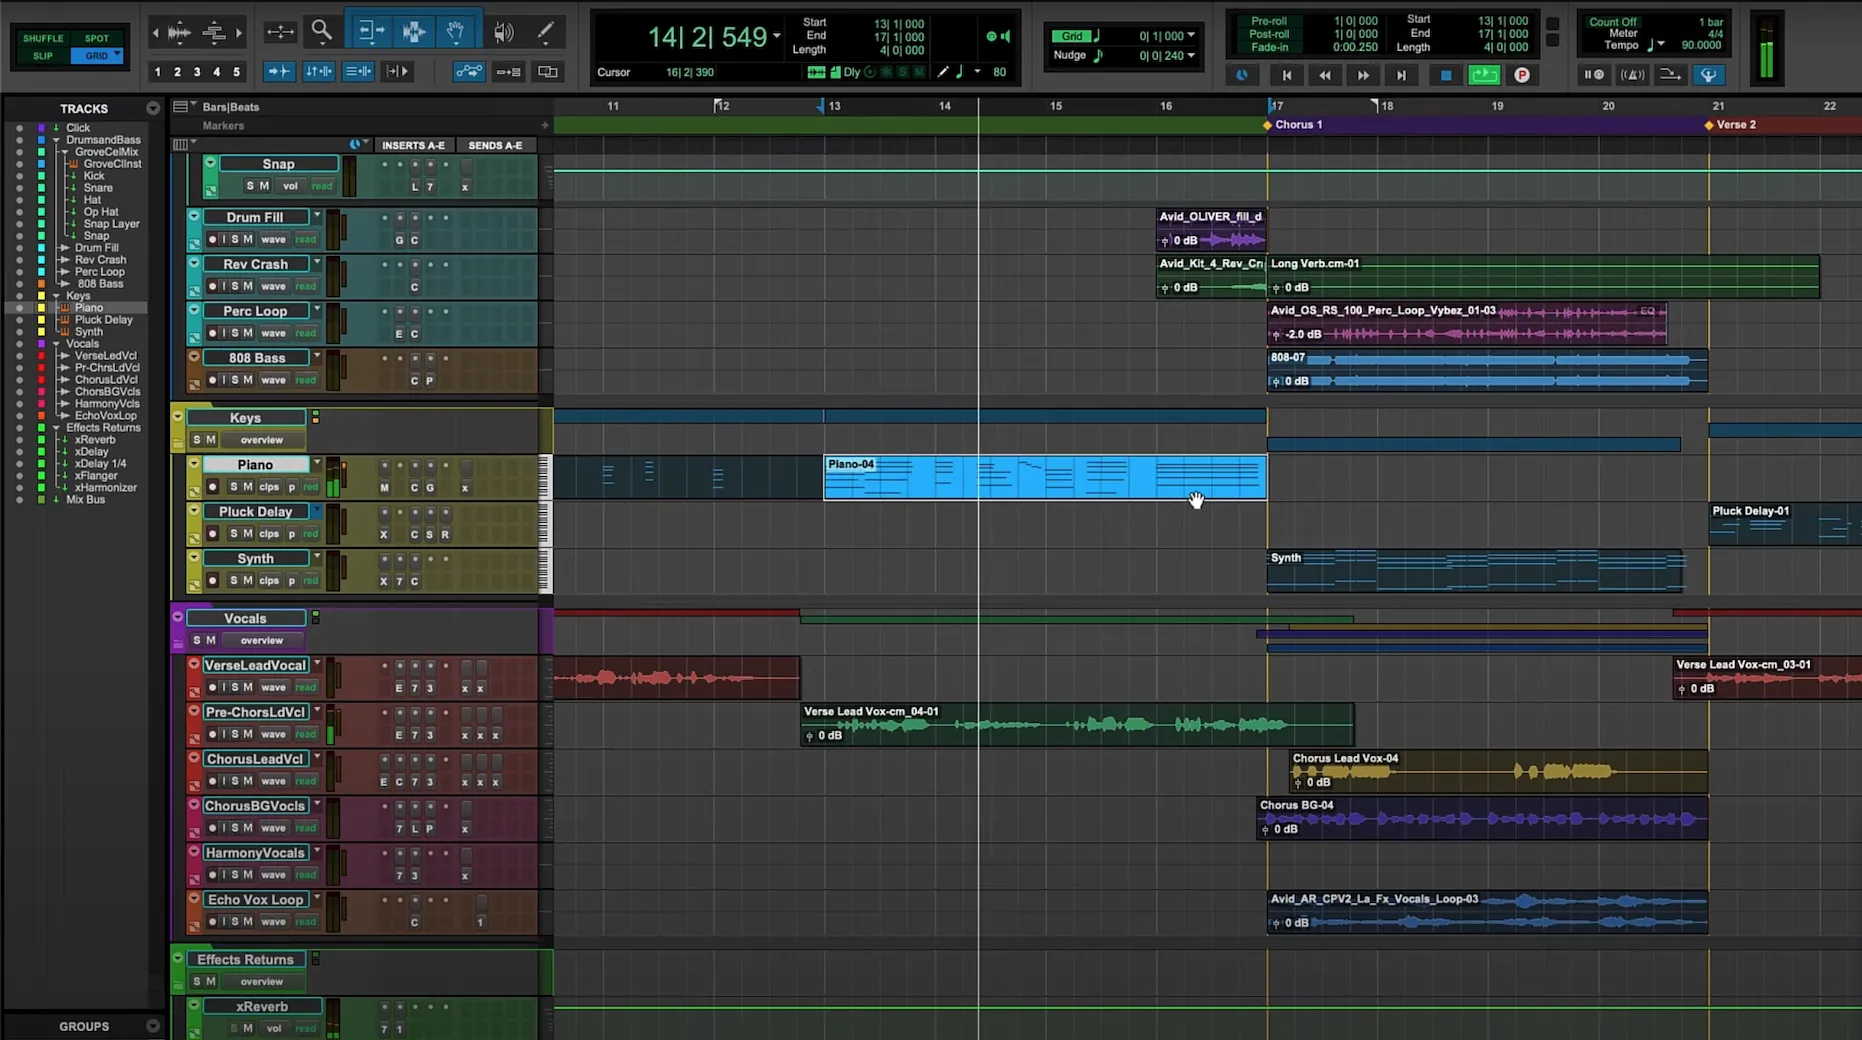Image resolution: width=1862 pixels, height=1040 pixels.
Task: Select the Trim tool
Action: point(370,31)
